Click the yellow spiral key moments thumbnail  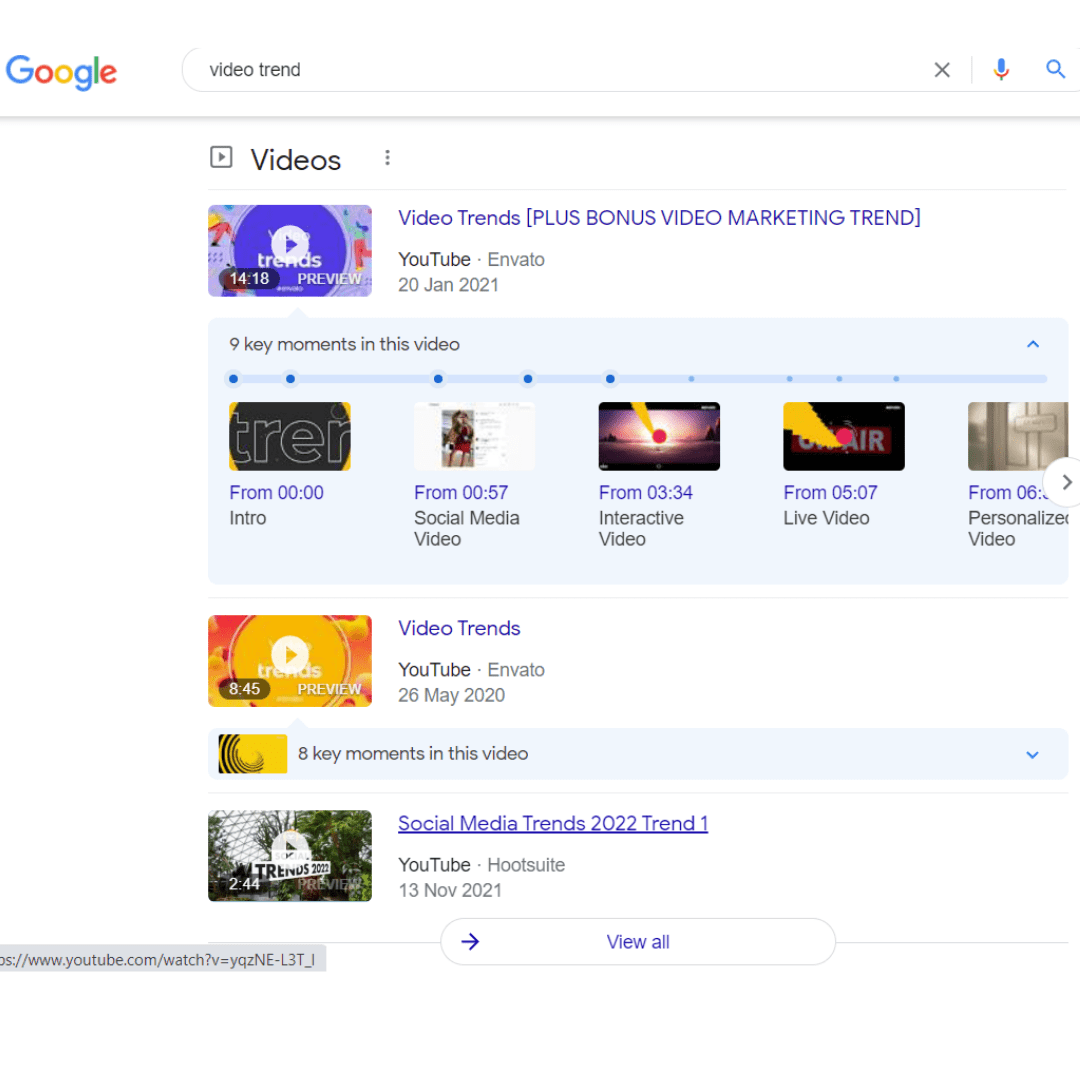[253, 754]
